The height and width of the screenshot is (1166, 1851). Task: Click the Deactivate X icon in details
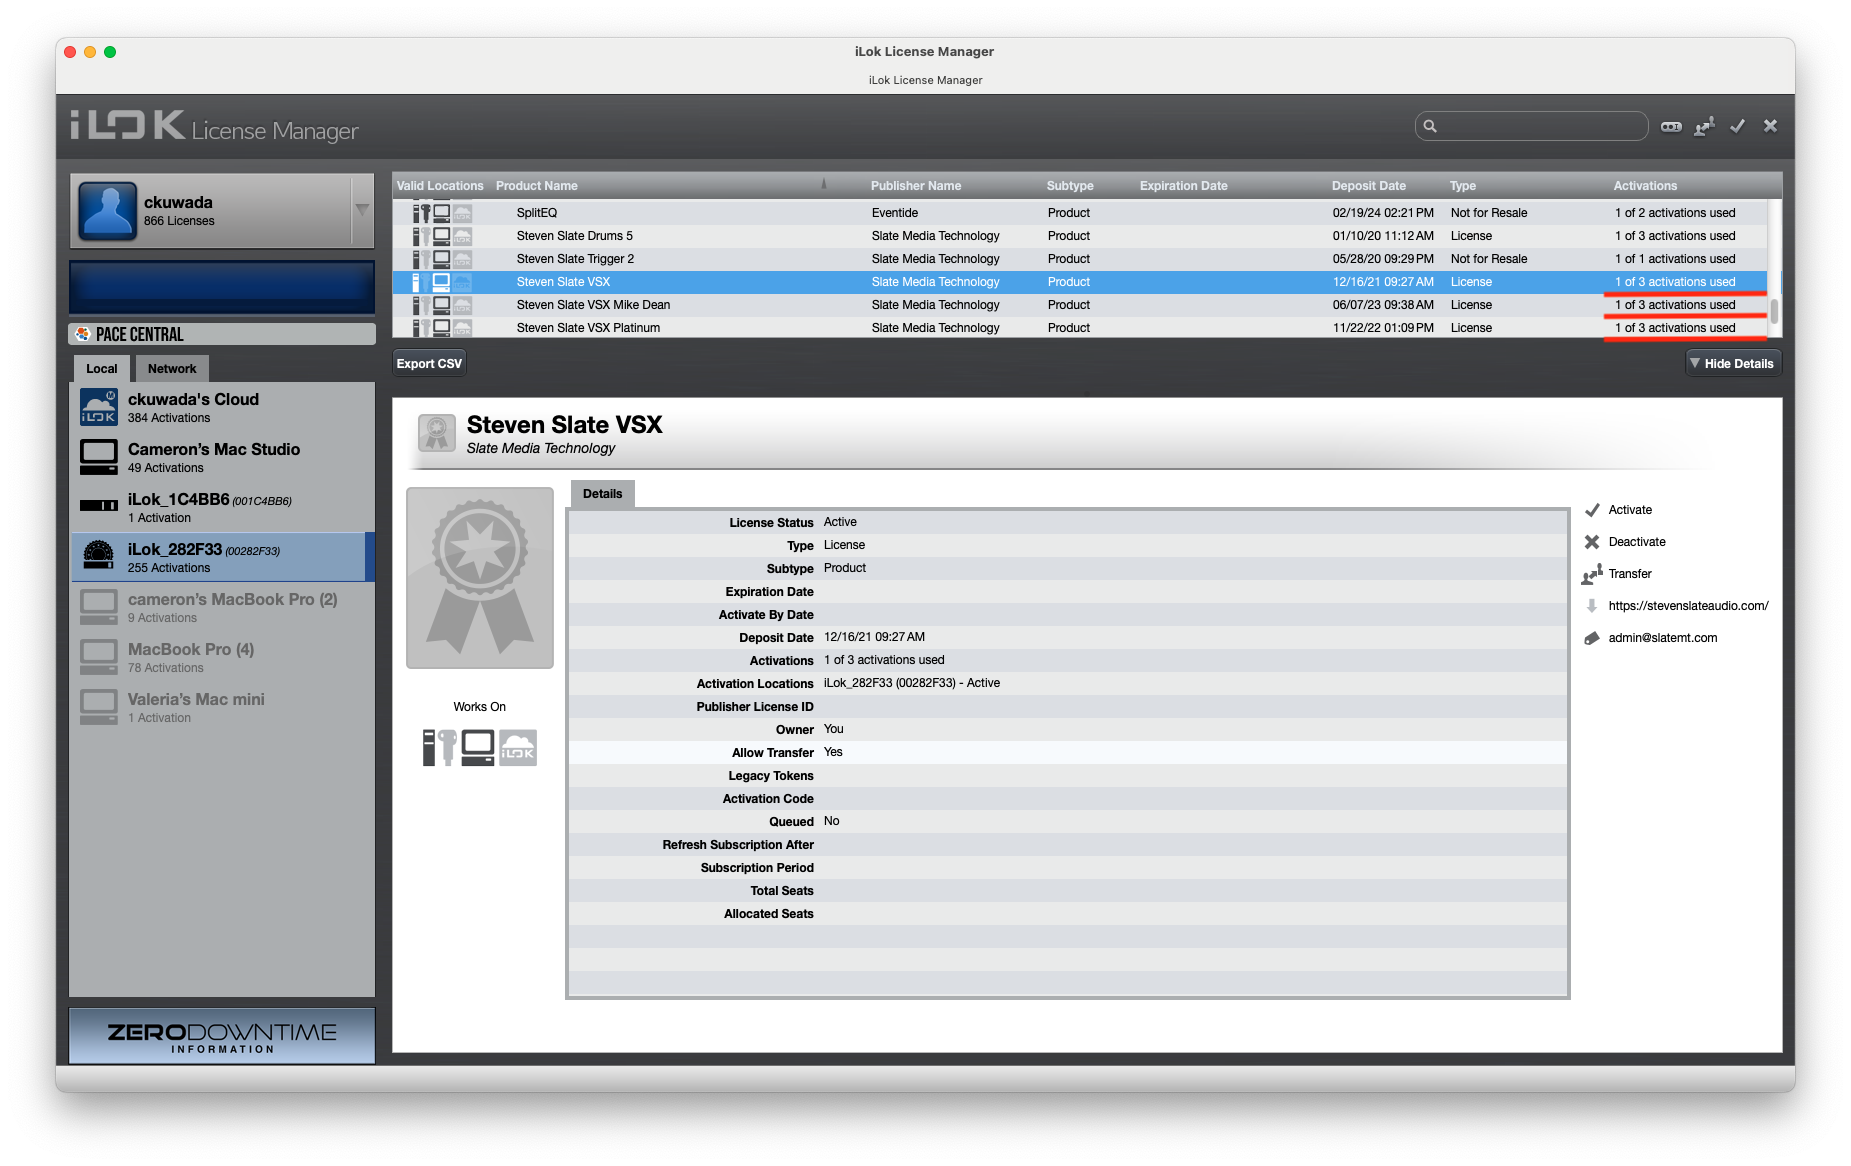[x=1592, y=542]
